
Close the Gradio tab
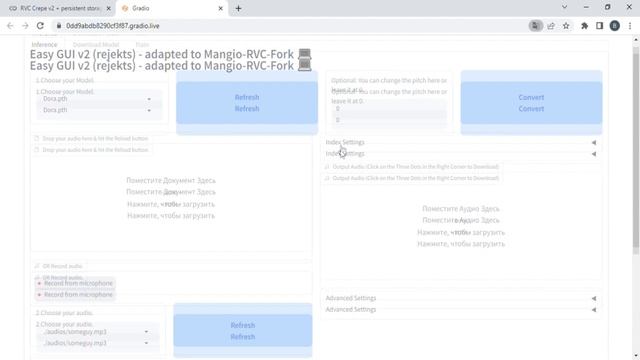coord(221,8)
